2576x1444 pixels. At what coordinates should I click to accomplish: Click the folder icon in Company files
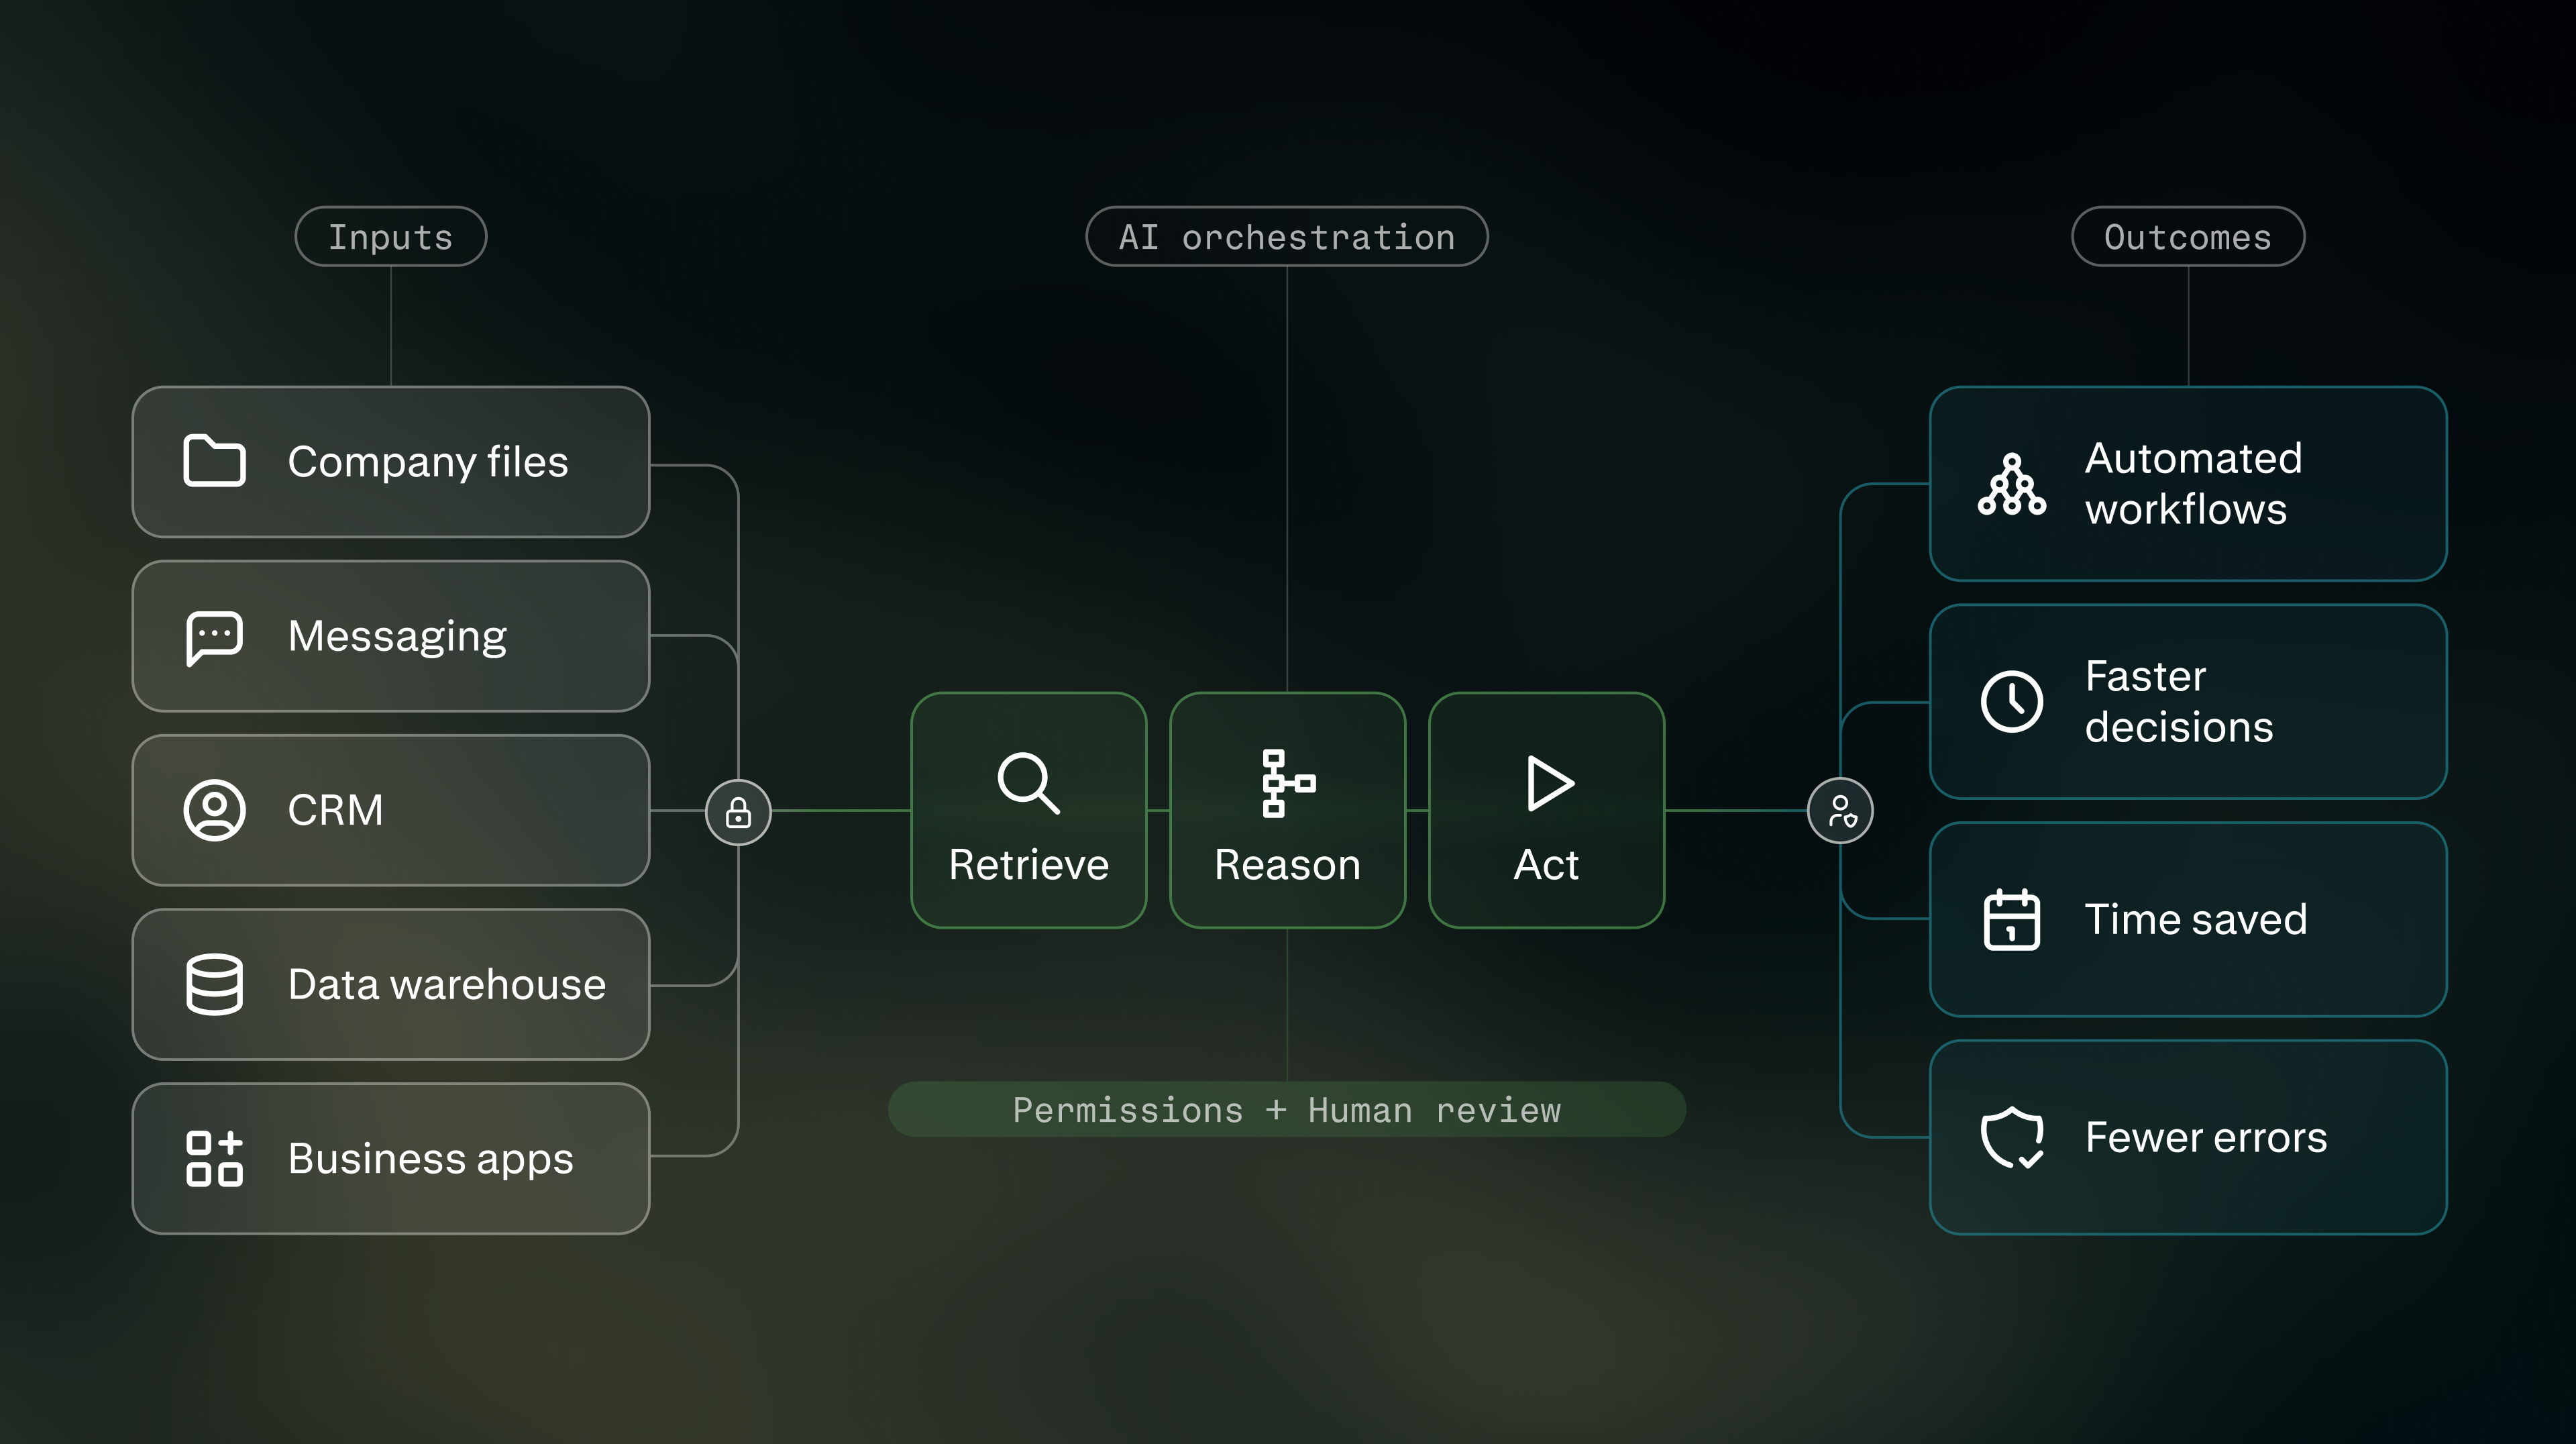pyautogui.click(x=214, y=461)
